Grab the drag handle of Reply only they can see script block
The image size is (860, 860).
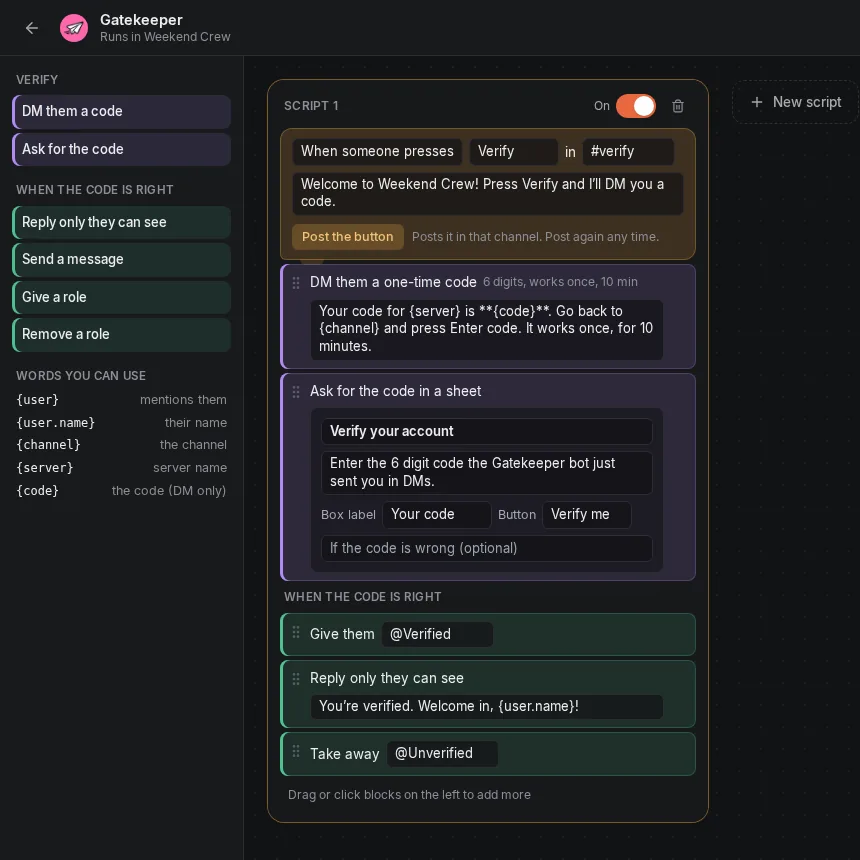click(296, 679)
